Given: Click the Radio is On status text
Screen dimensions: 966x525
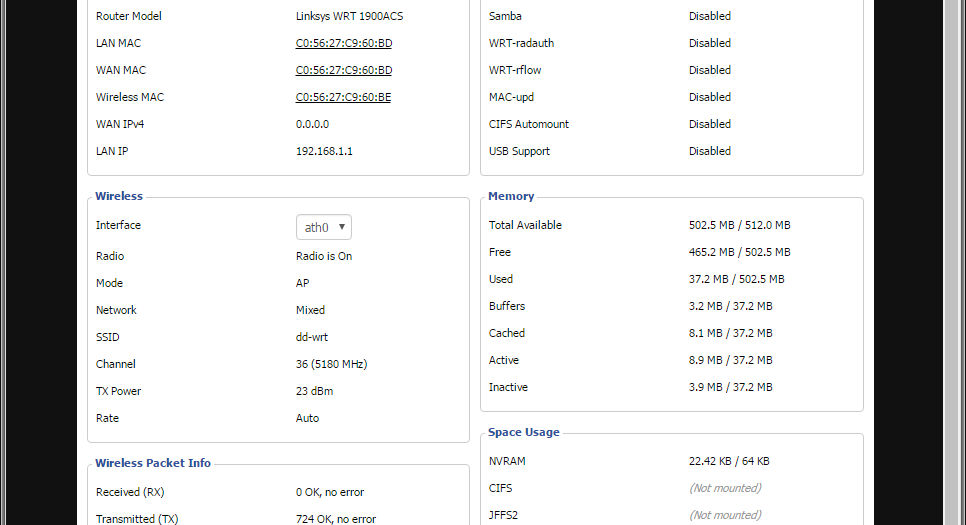Looking at the screenshot, I should [x=324, y=256].
